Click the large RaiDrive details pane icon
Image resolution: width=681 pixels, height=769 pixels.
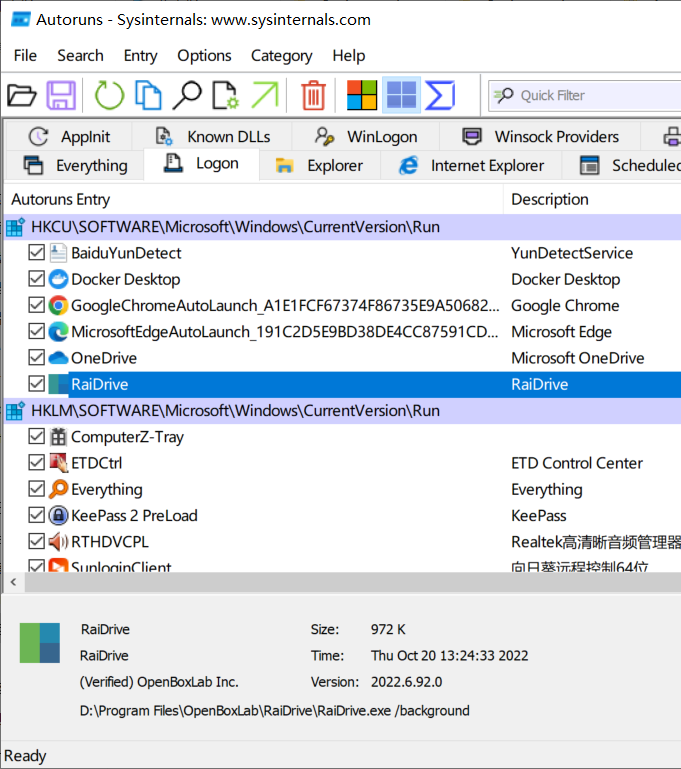pos(40,643)
